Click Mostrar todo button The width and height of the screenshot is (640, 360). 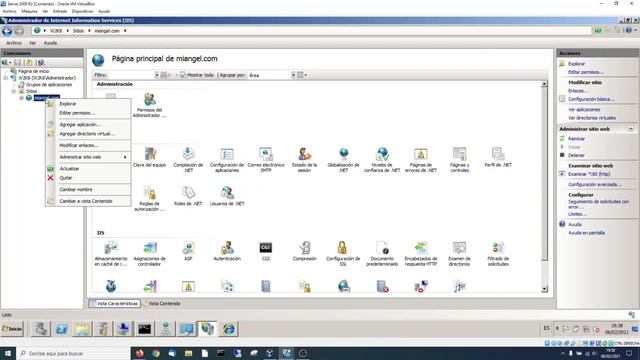197,76
